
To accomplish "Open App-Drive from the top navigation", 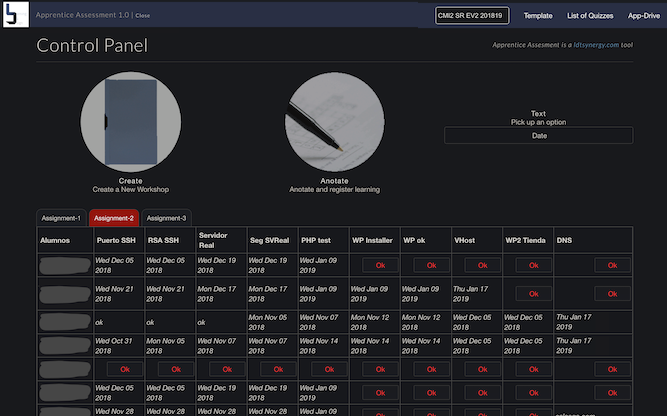I will tap(643, 15).
